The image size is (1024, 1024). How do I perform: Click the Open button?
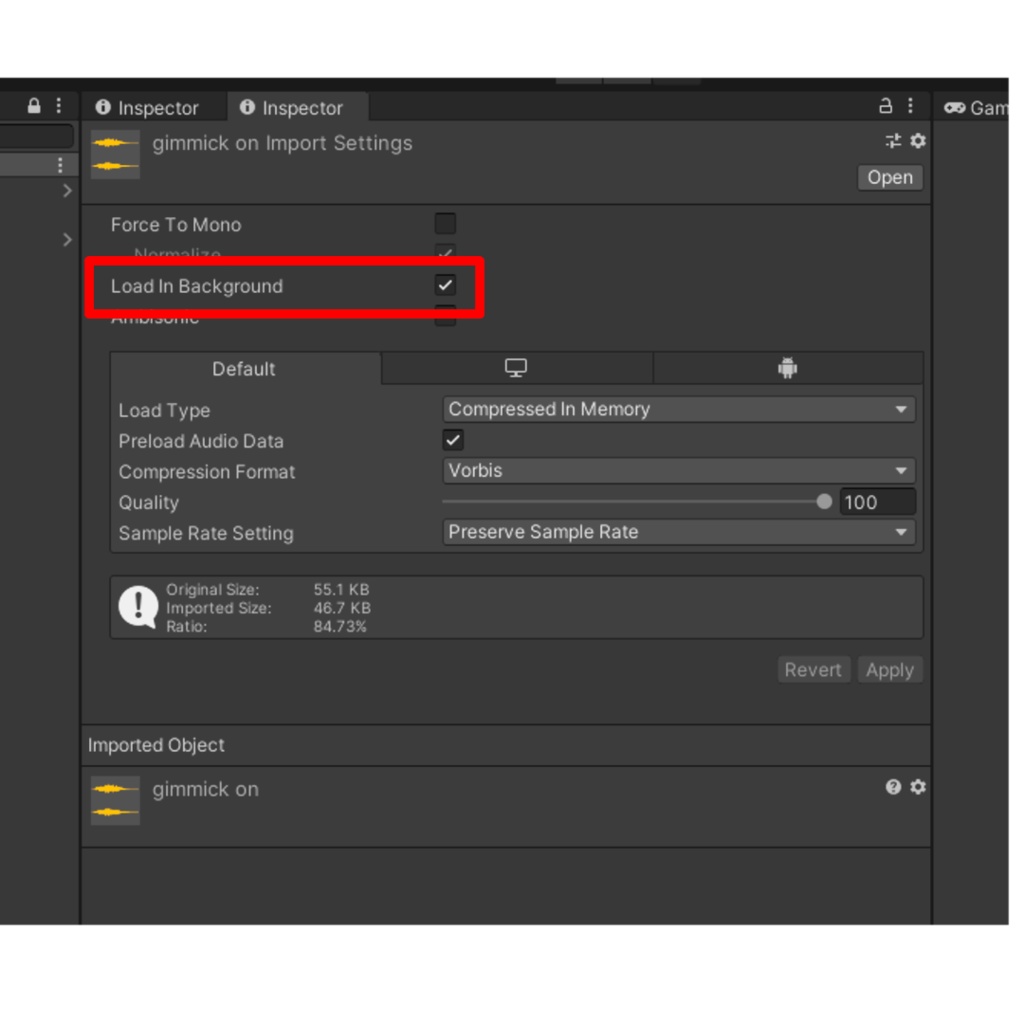889,178
